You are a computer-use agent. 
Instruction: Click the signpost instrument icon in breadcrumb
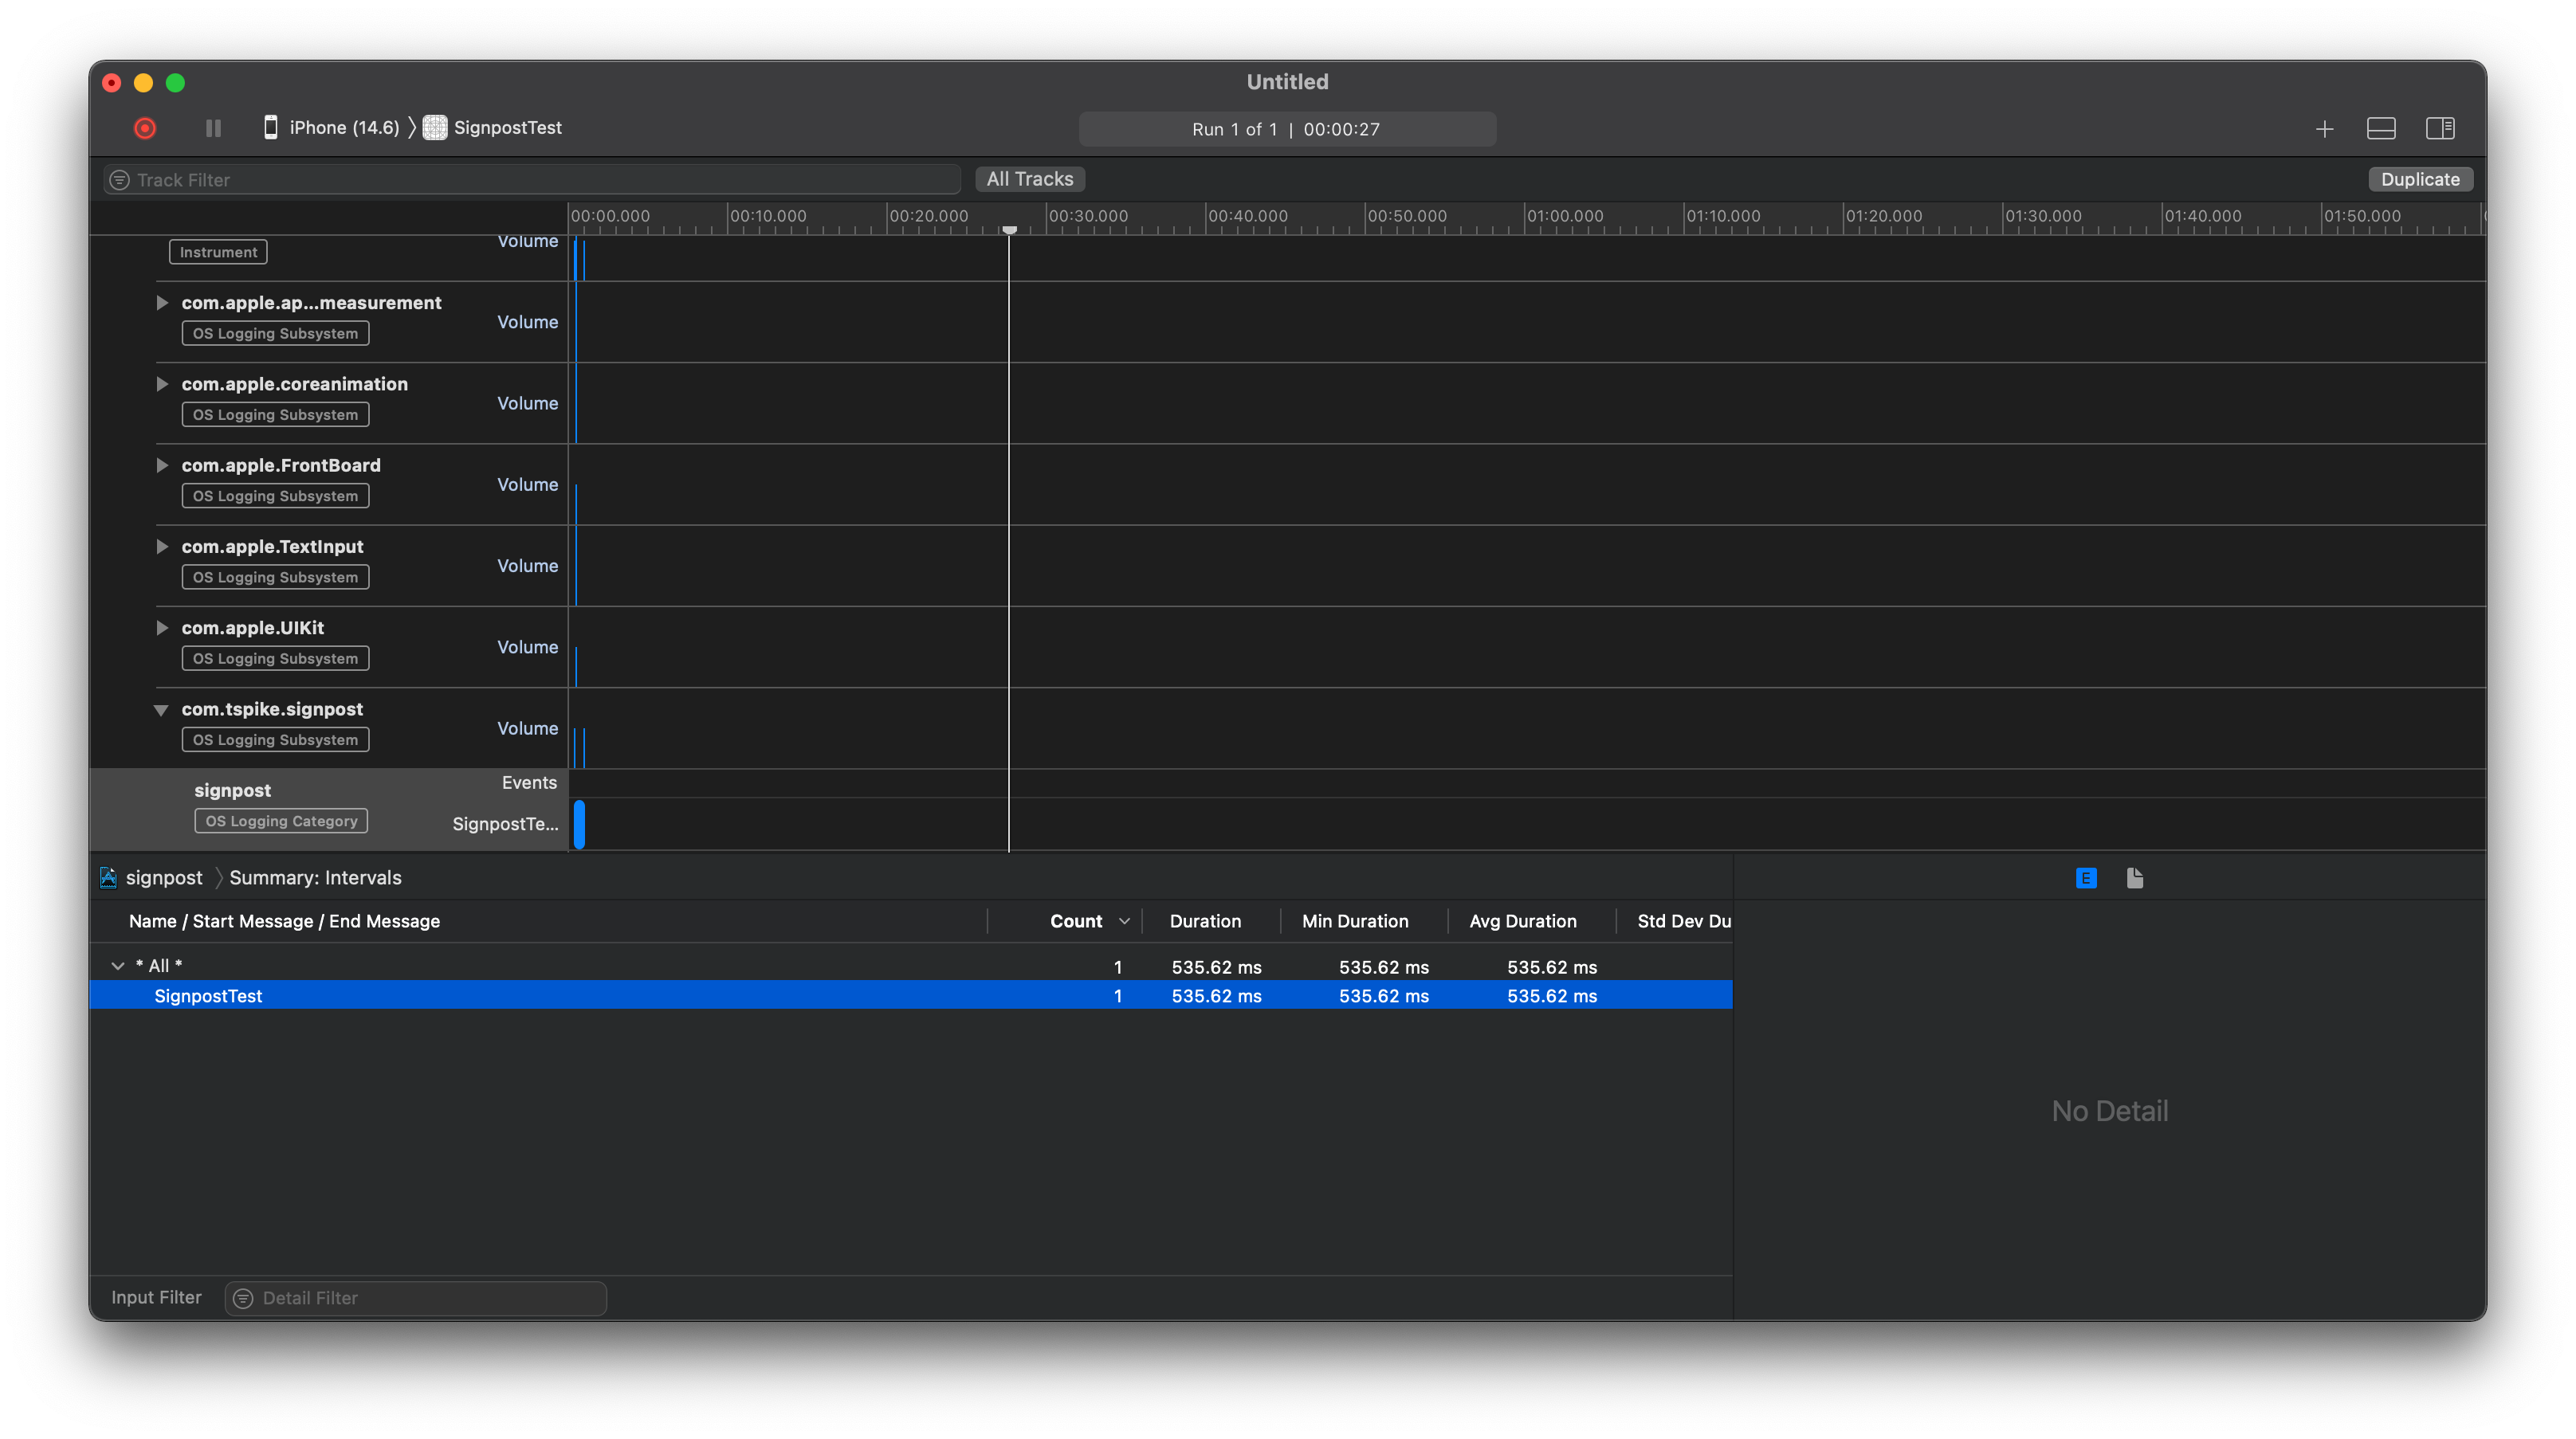click(109, 878)
